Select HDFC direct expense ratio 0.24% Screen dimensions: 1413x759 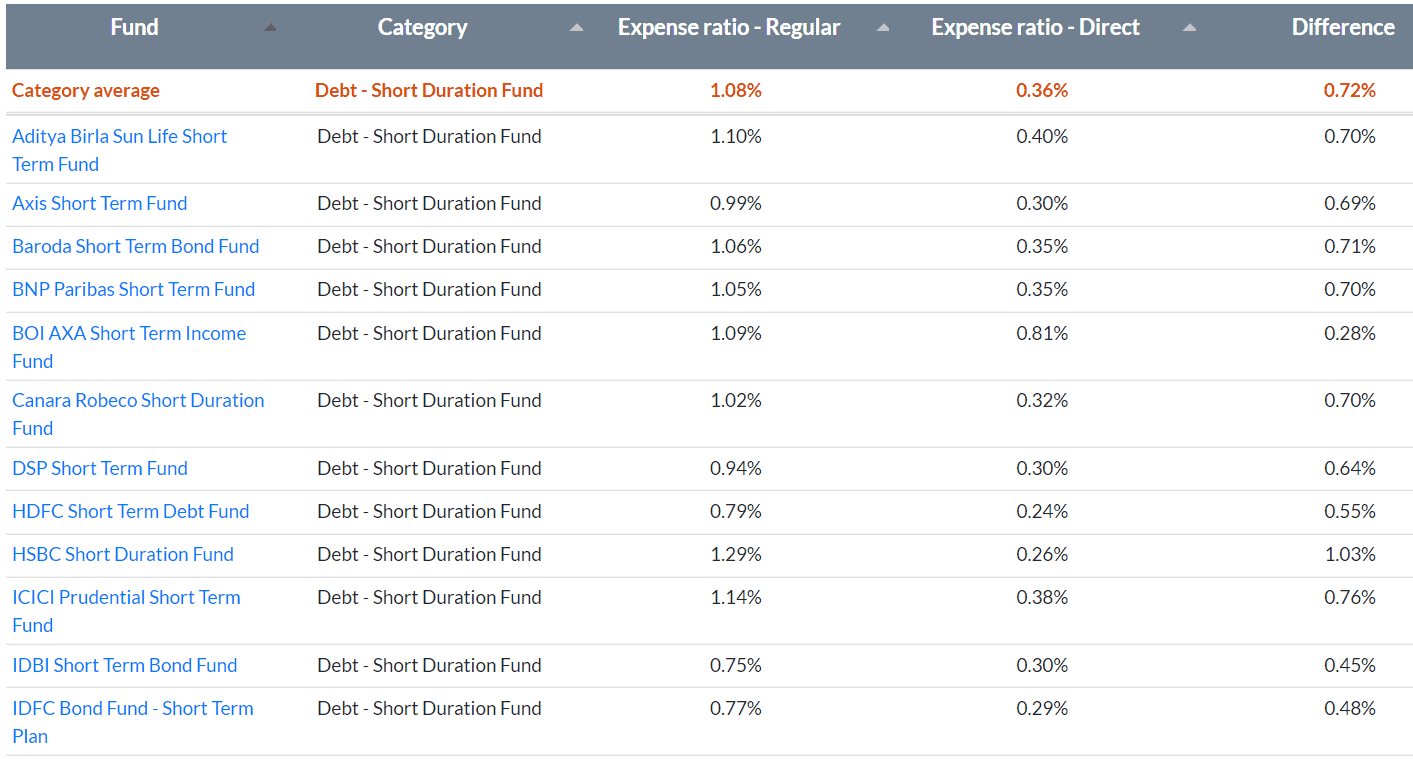click(x=1042, y=511)
